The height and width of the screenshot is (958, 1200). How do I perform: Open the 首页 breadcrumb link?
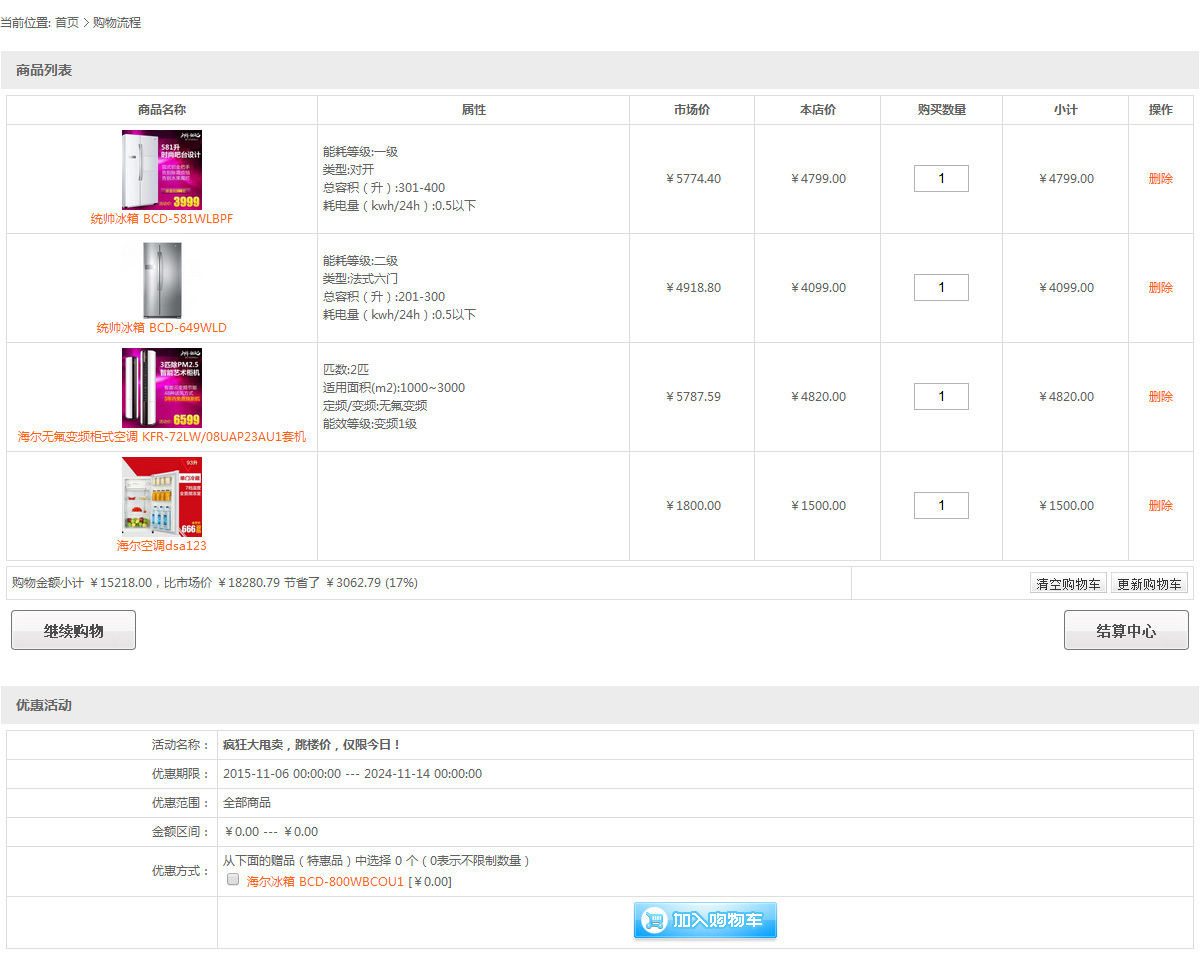67,22
